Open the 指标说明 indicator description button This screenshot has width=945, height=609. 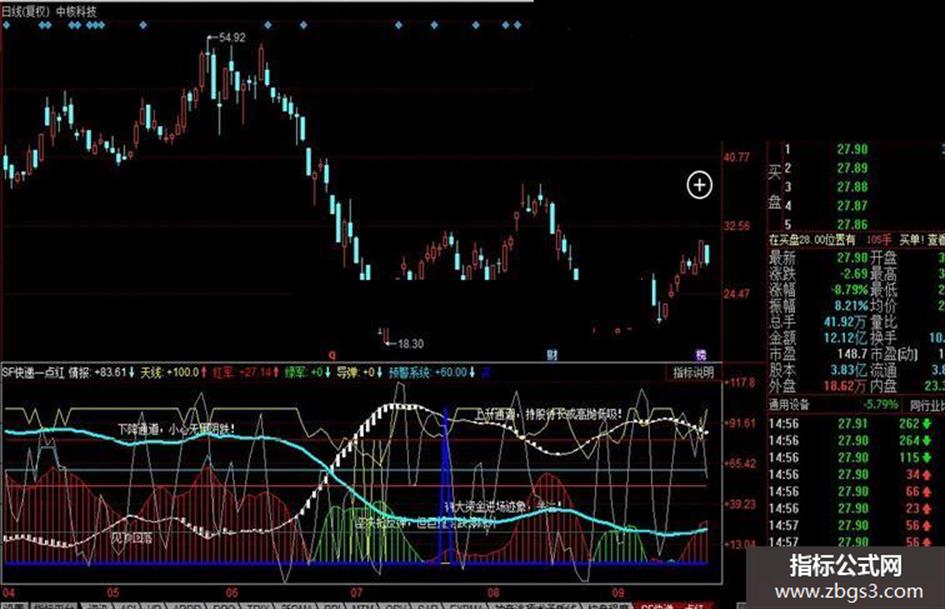click(x=693, y=373)
